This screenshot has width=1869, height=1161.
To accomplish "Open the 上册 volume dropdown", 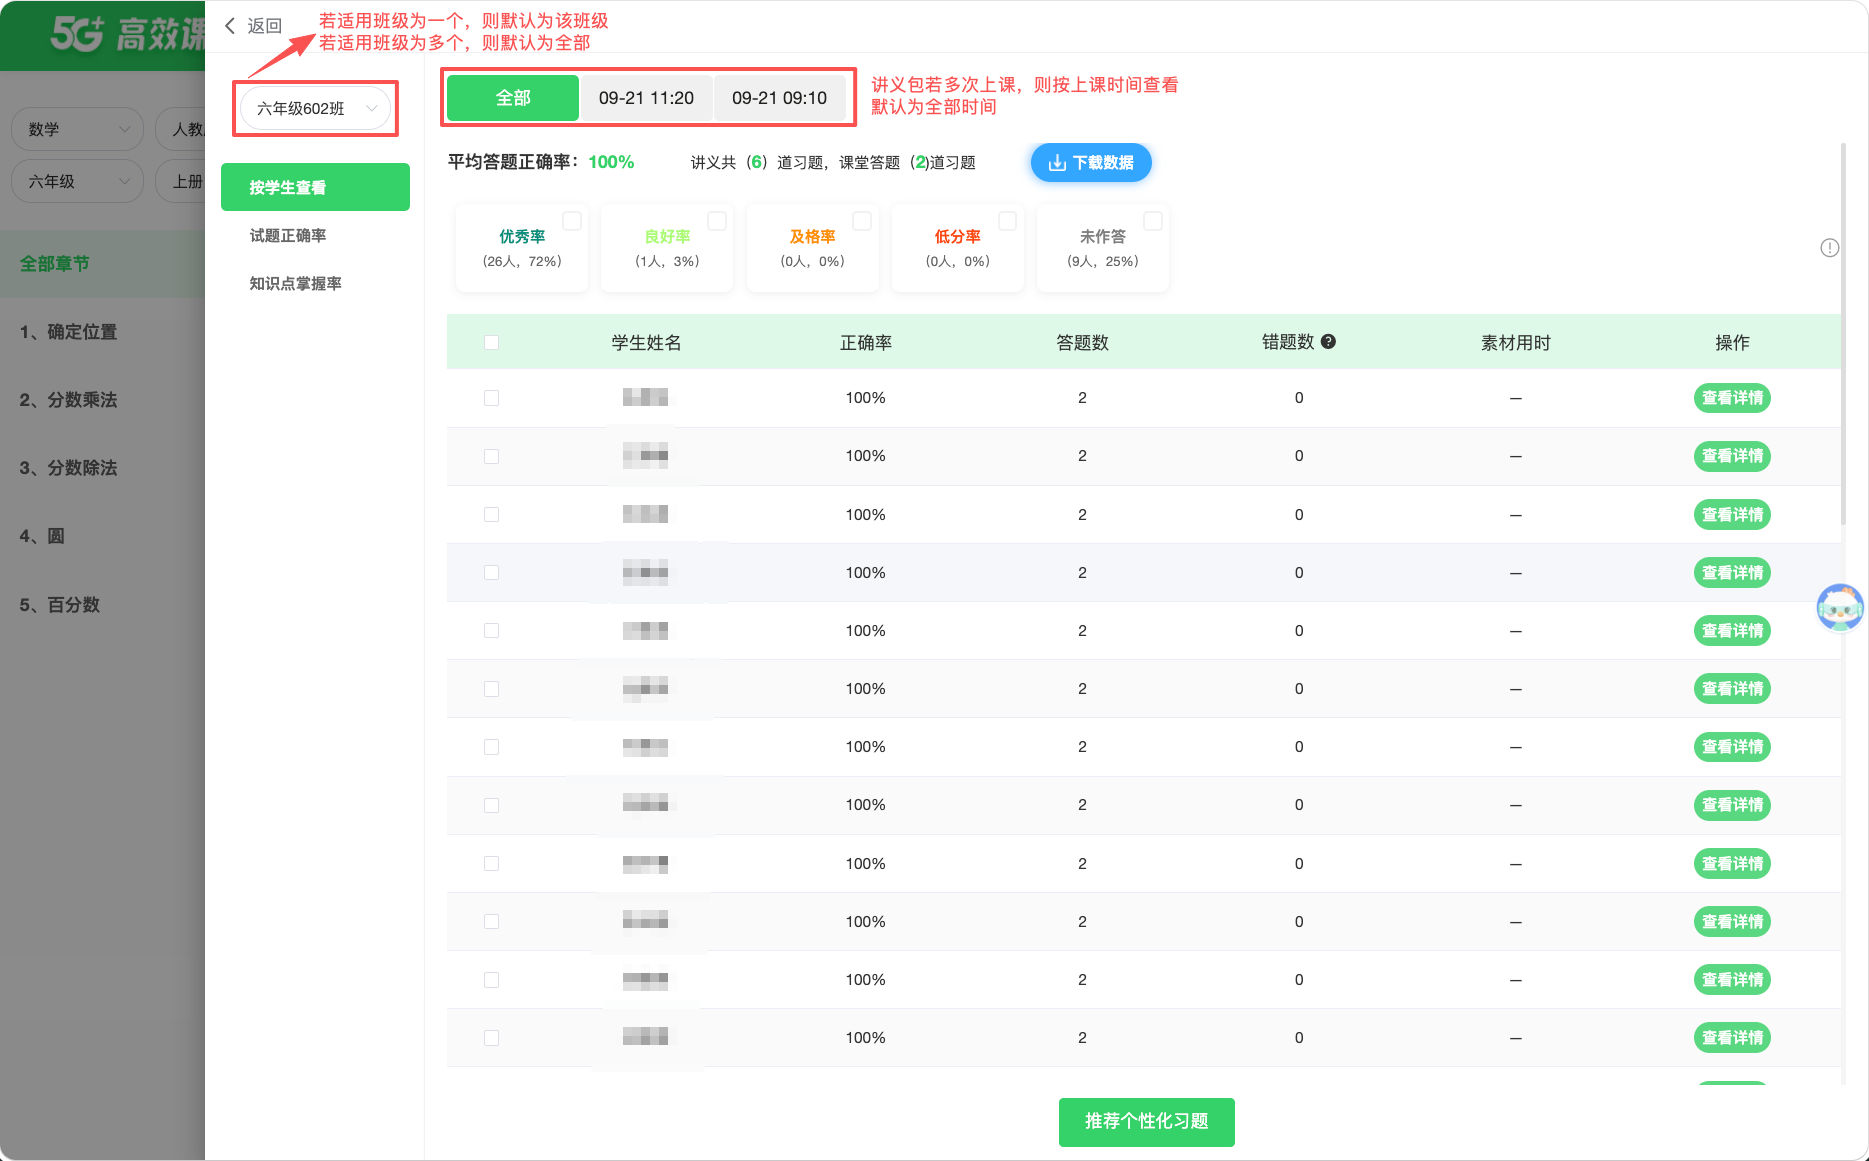I will click(x=181, y=181).
